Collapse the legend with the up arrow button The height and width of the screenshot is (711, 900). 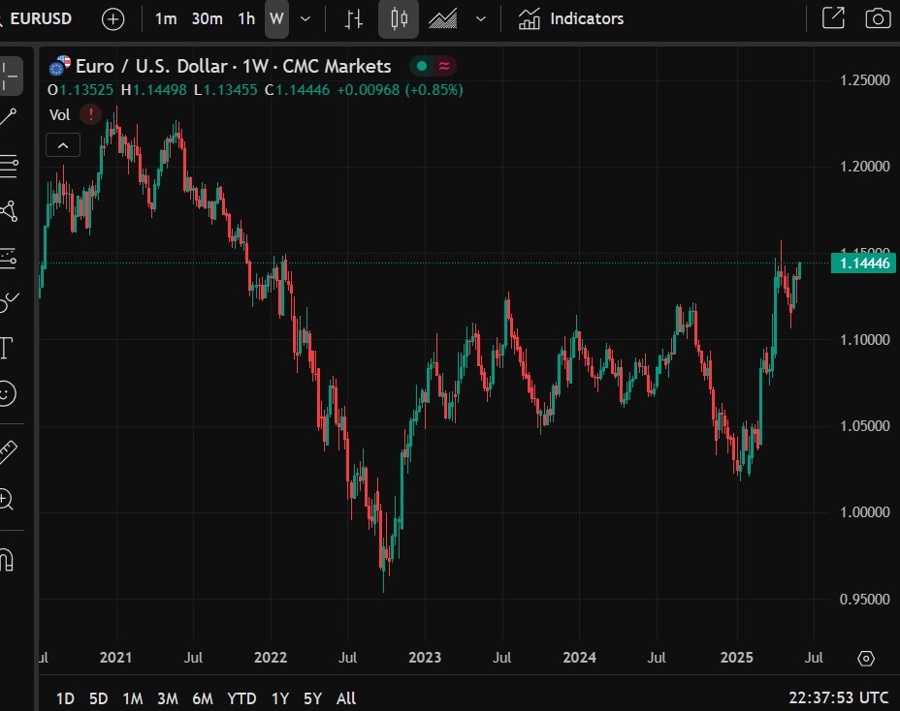[63, 145]
